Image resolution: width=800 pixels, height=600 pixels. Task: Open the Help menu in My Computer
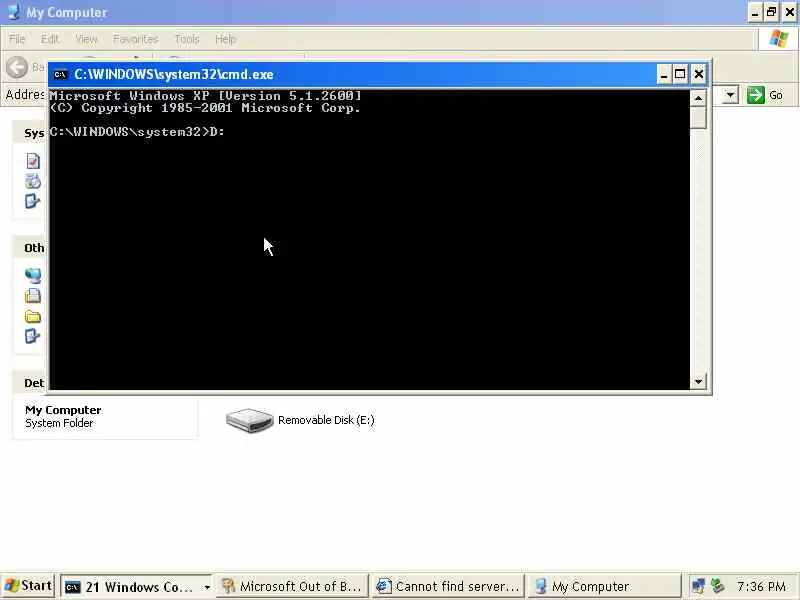point(225,39)
